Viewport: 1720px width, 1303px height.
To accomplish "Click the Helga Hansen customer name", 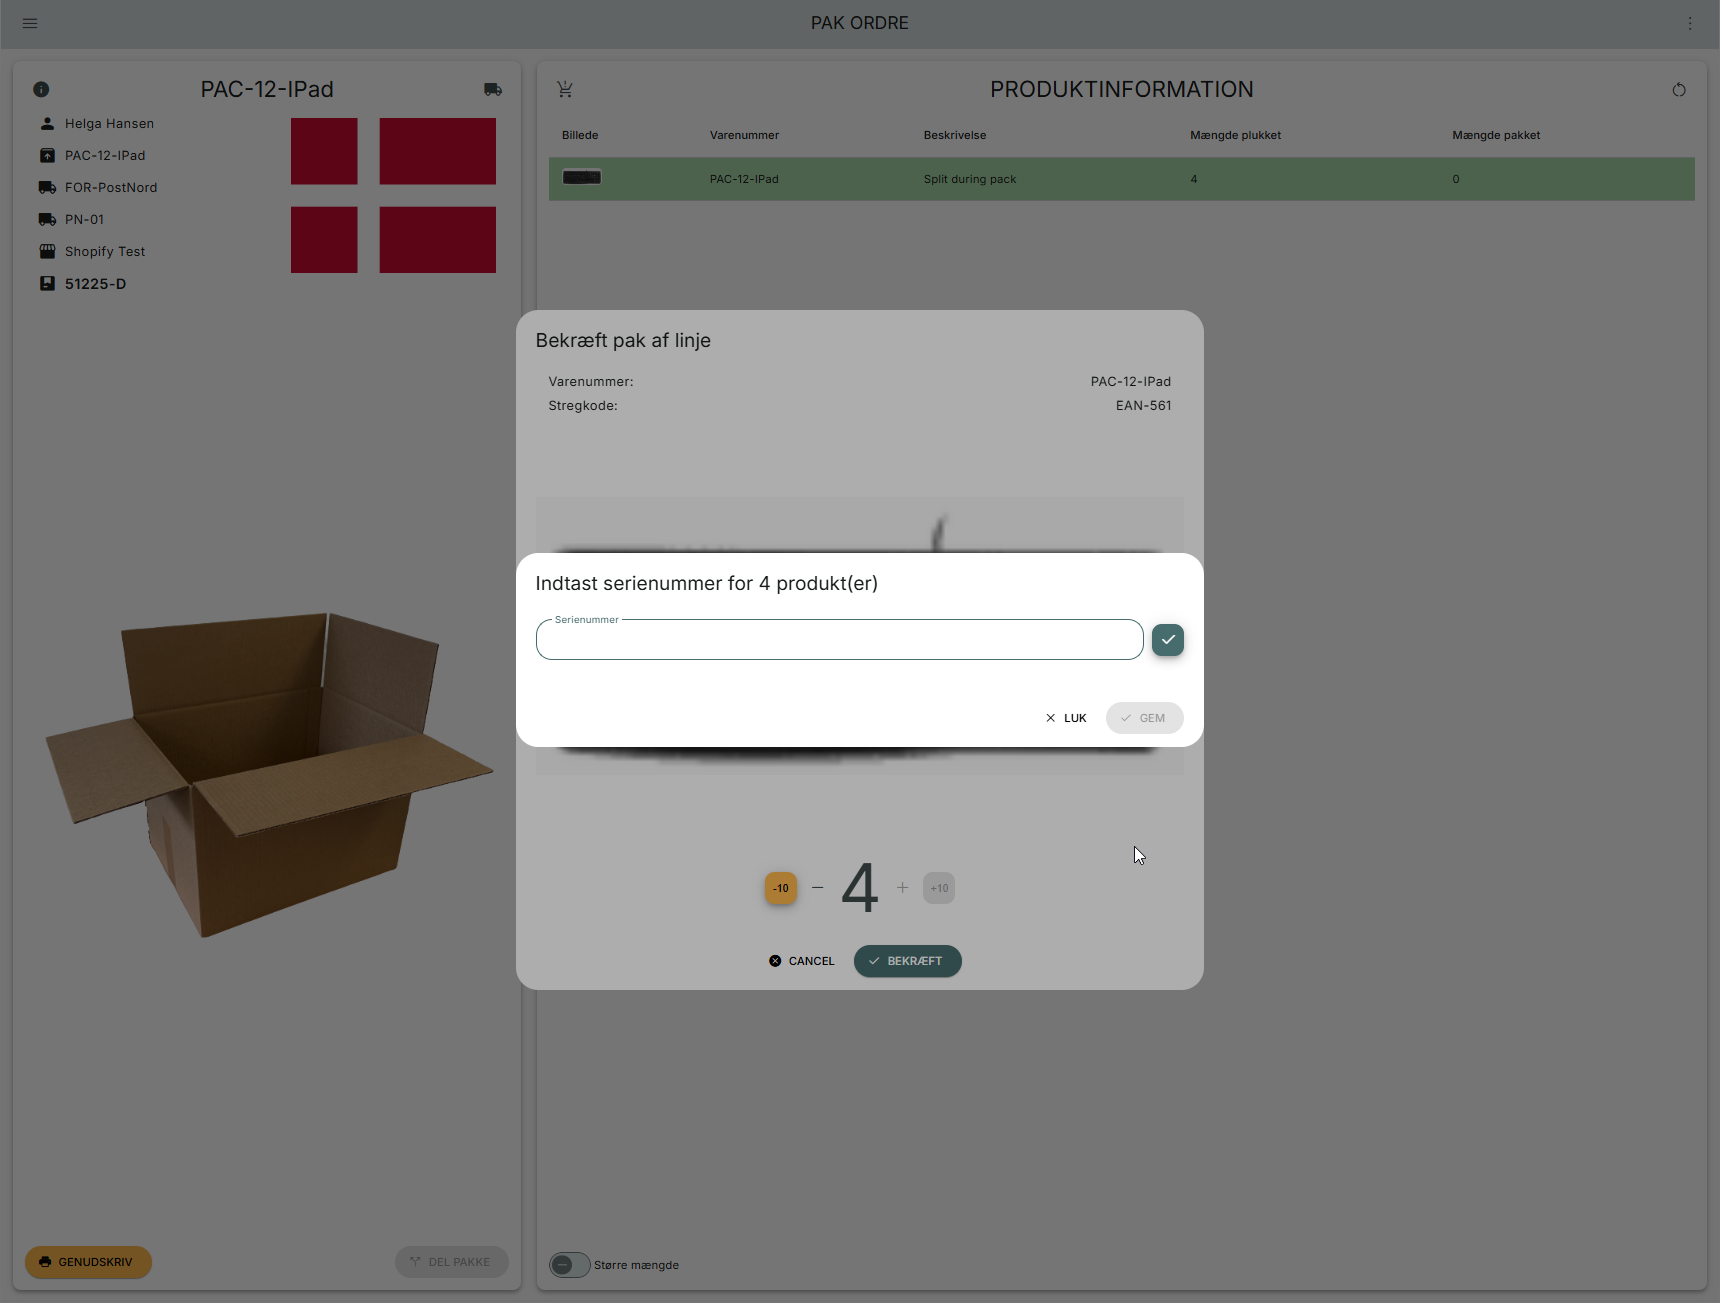I will click(109, 124).
